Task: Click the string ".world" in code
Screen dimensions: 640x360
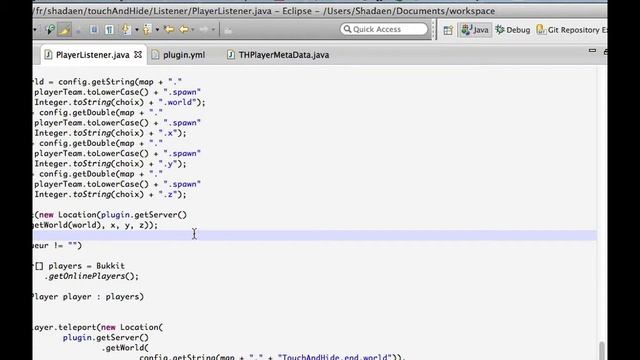Action: point(179,102)
